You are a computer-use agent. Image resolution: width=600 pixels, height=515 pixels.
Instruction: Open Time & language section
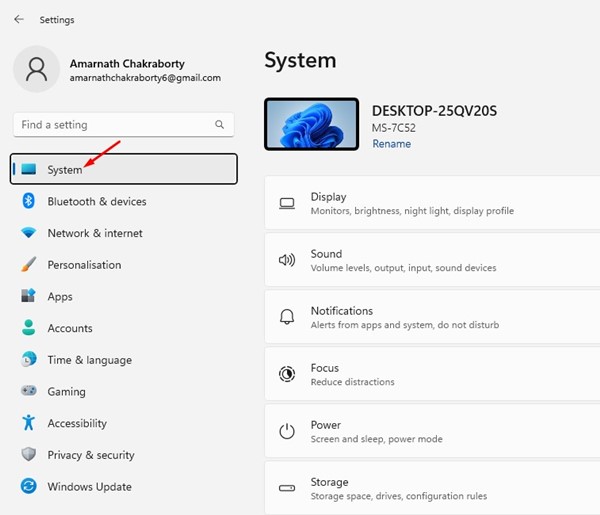88,360
